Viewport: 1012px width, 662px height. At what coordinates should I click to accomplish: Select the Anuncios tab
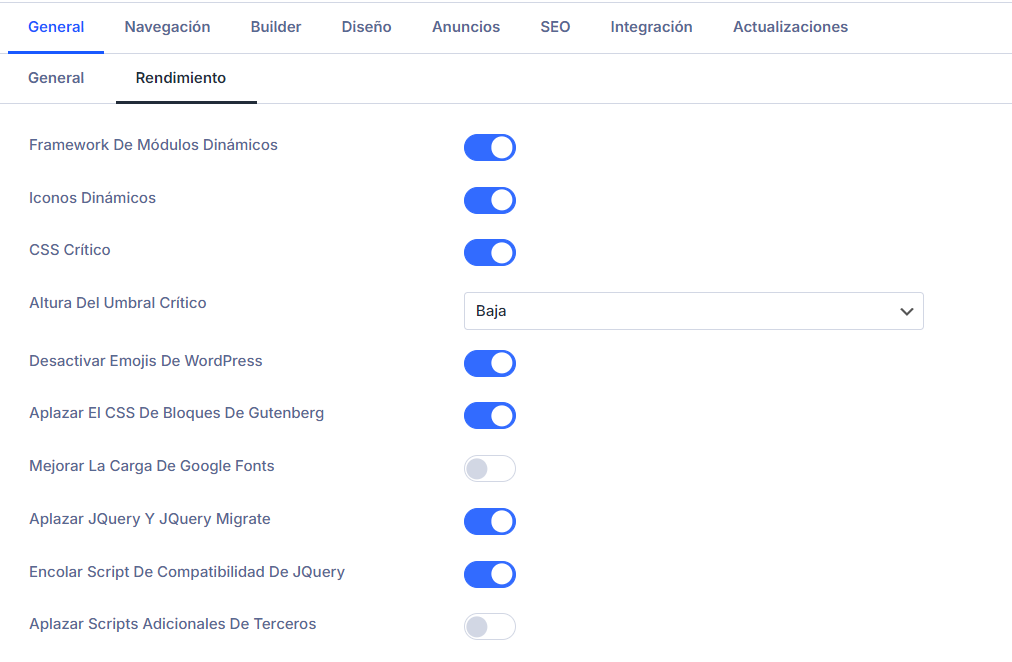[x=466, y=27]
